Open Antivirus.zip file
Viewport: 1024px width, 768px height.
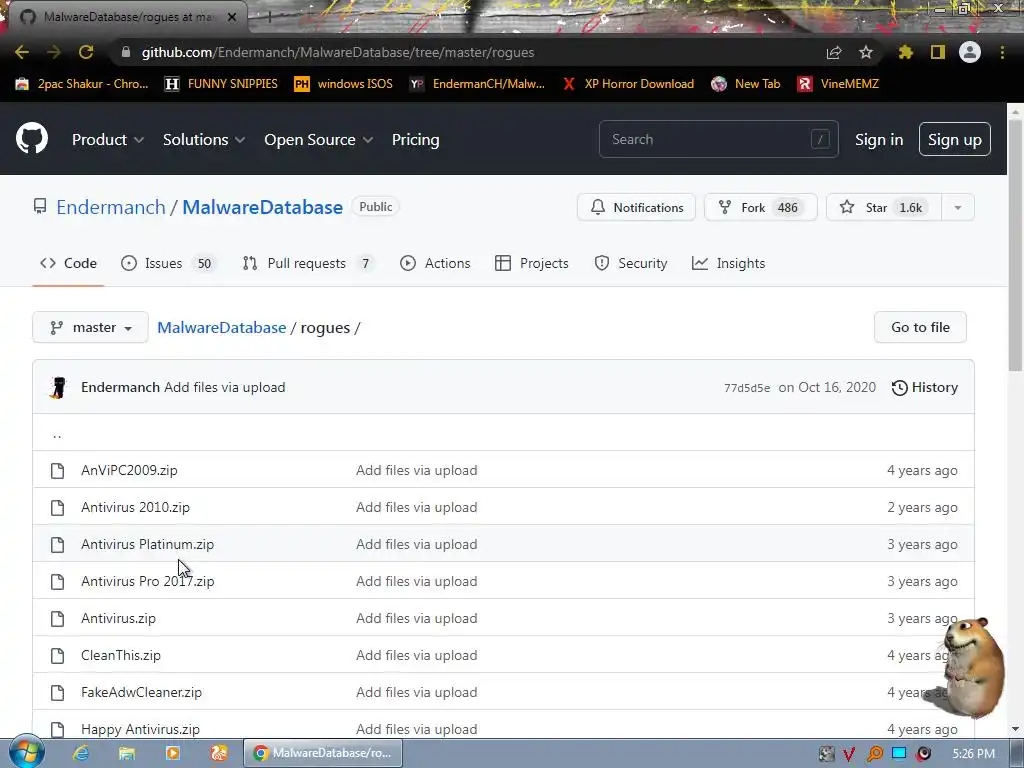(x=118, y=618)
